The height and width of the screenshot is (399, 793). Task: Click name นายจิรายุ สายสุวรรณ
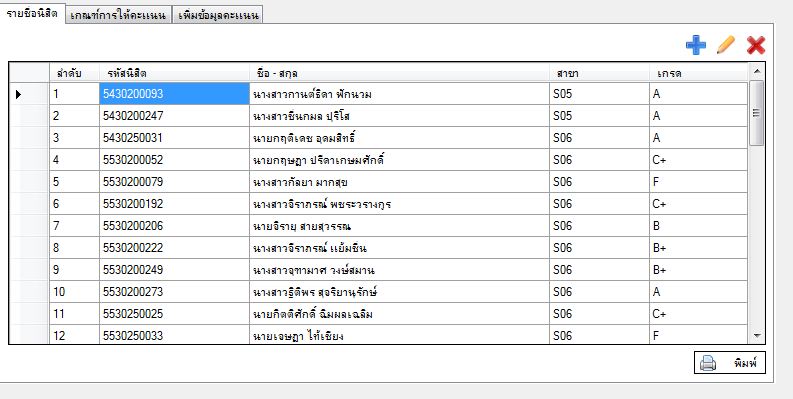click(x=400, y=226)
